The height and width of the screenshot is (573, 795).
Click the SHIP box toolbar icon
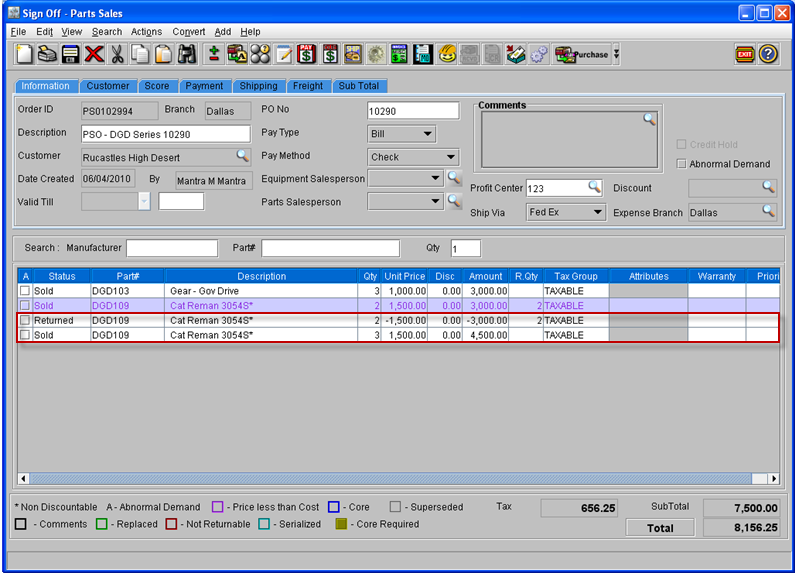point(353,54)
